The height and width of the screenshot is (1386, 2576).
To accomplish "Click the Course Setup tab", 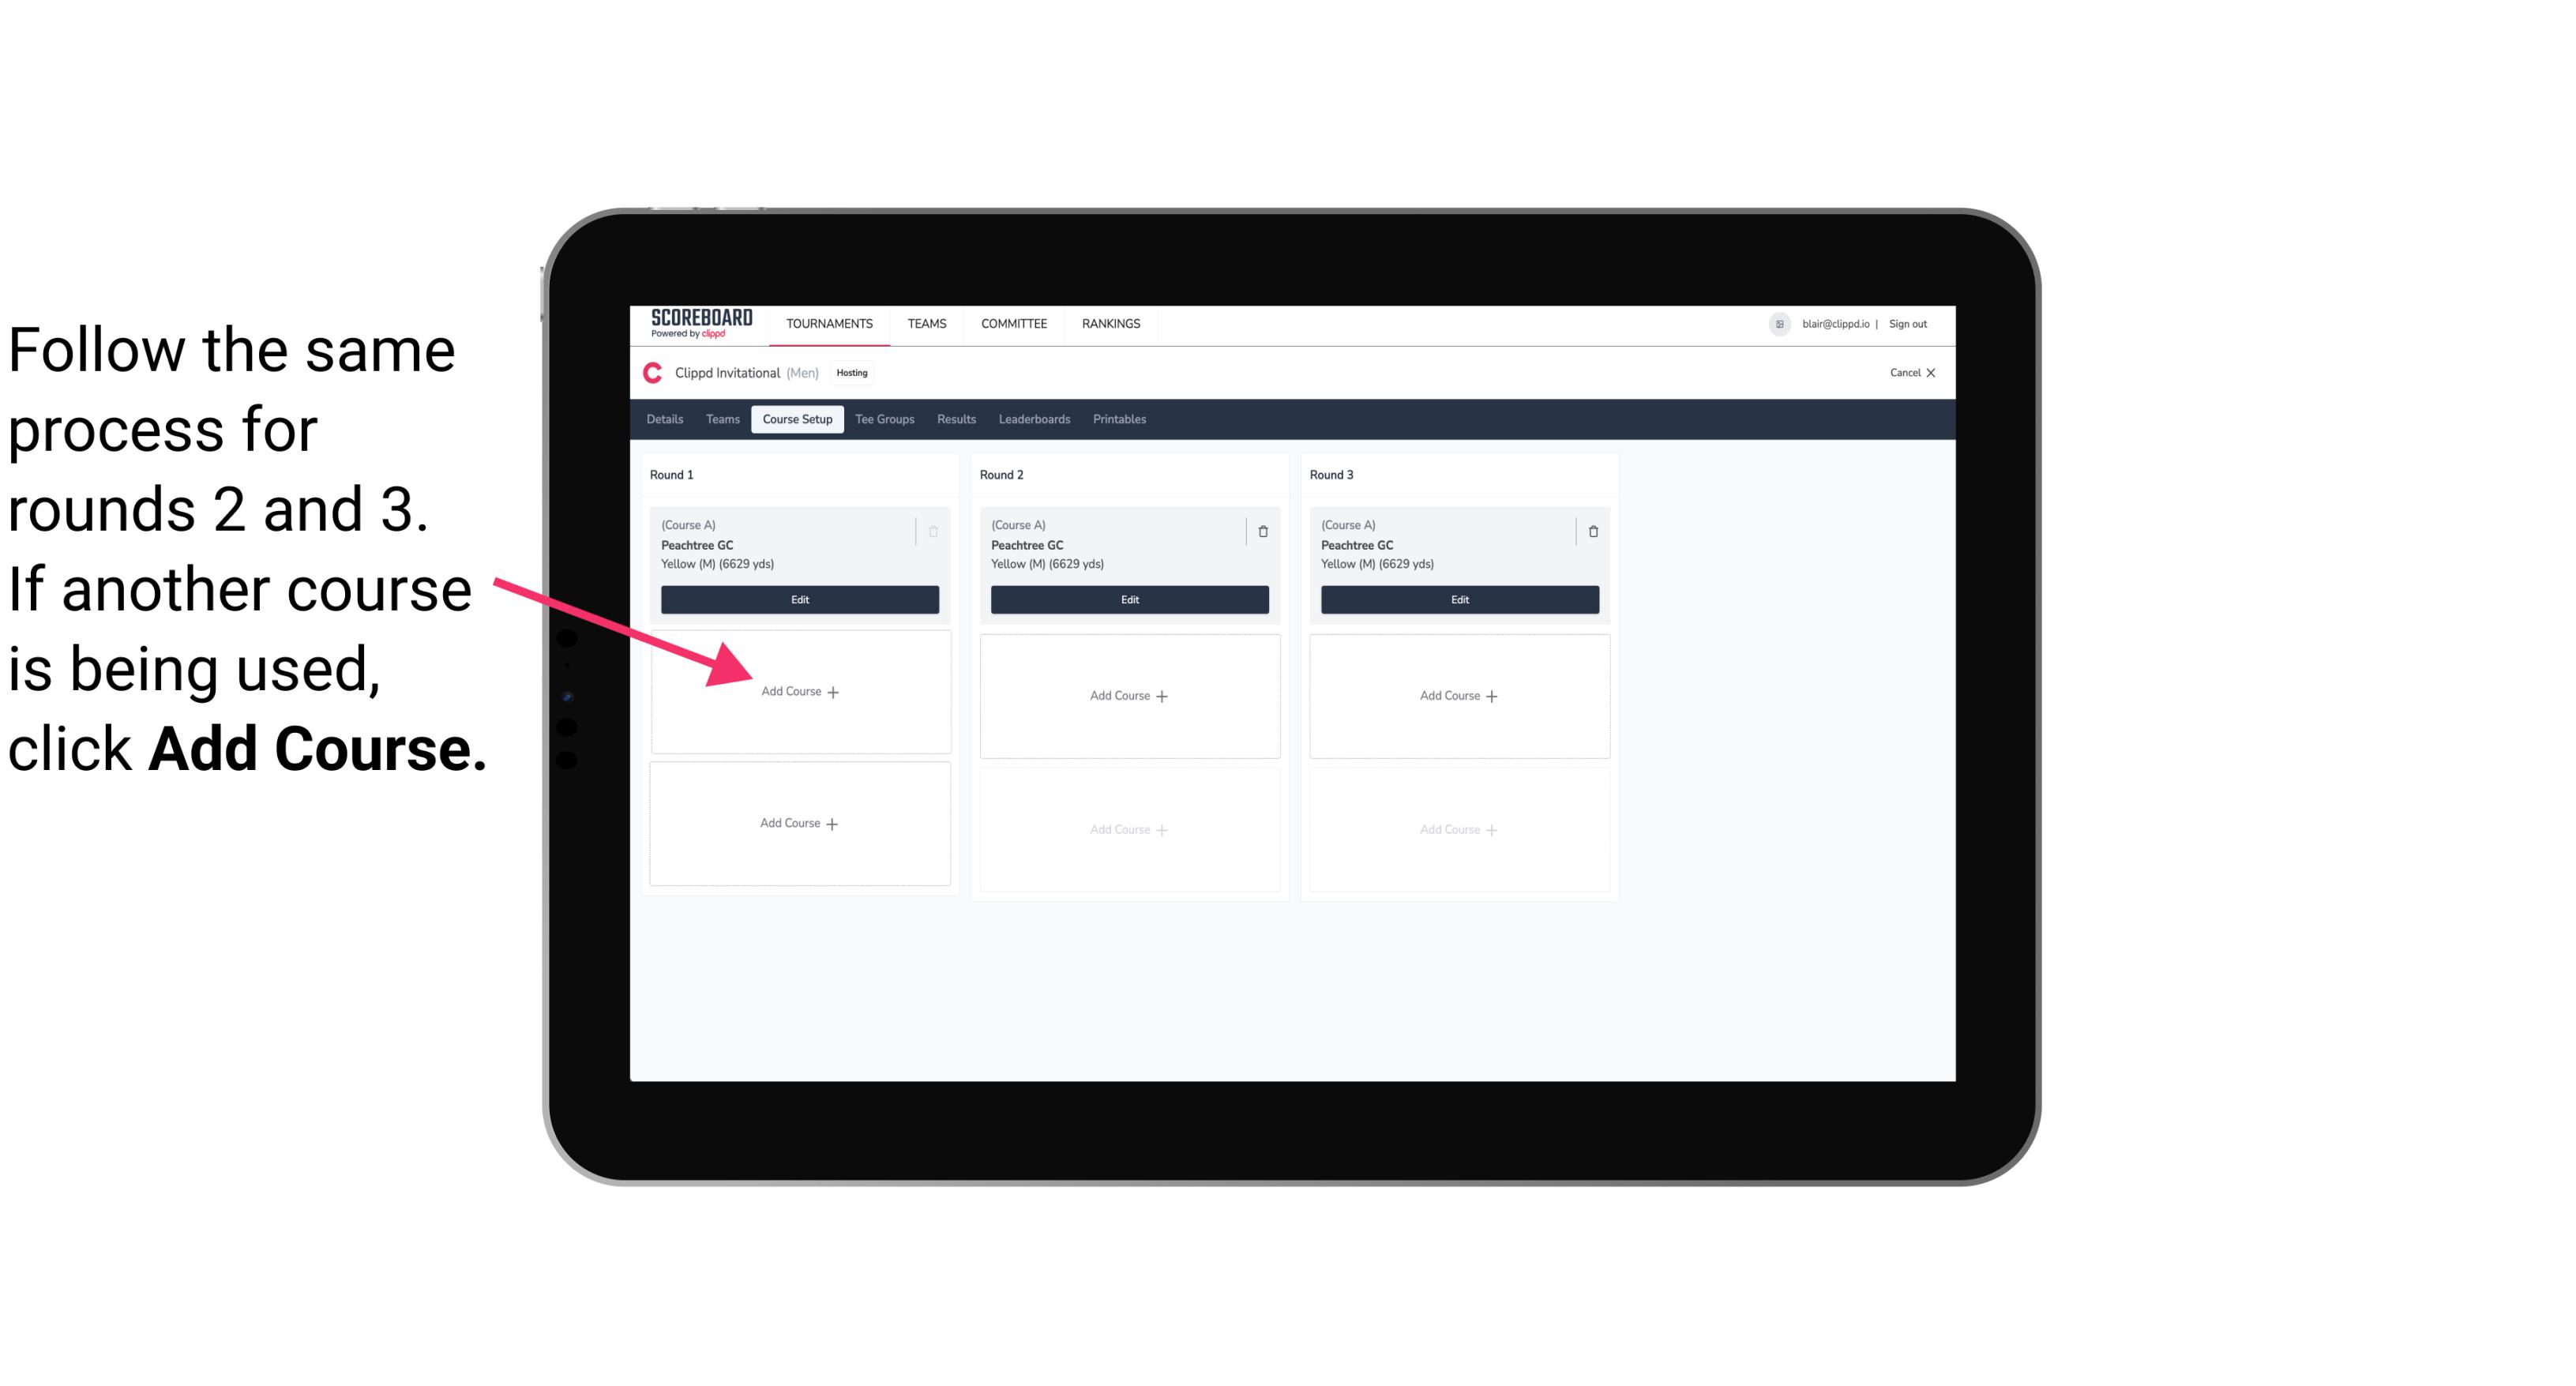I will click(794, 420).
